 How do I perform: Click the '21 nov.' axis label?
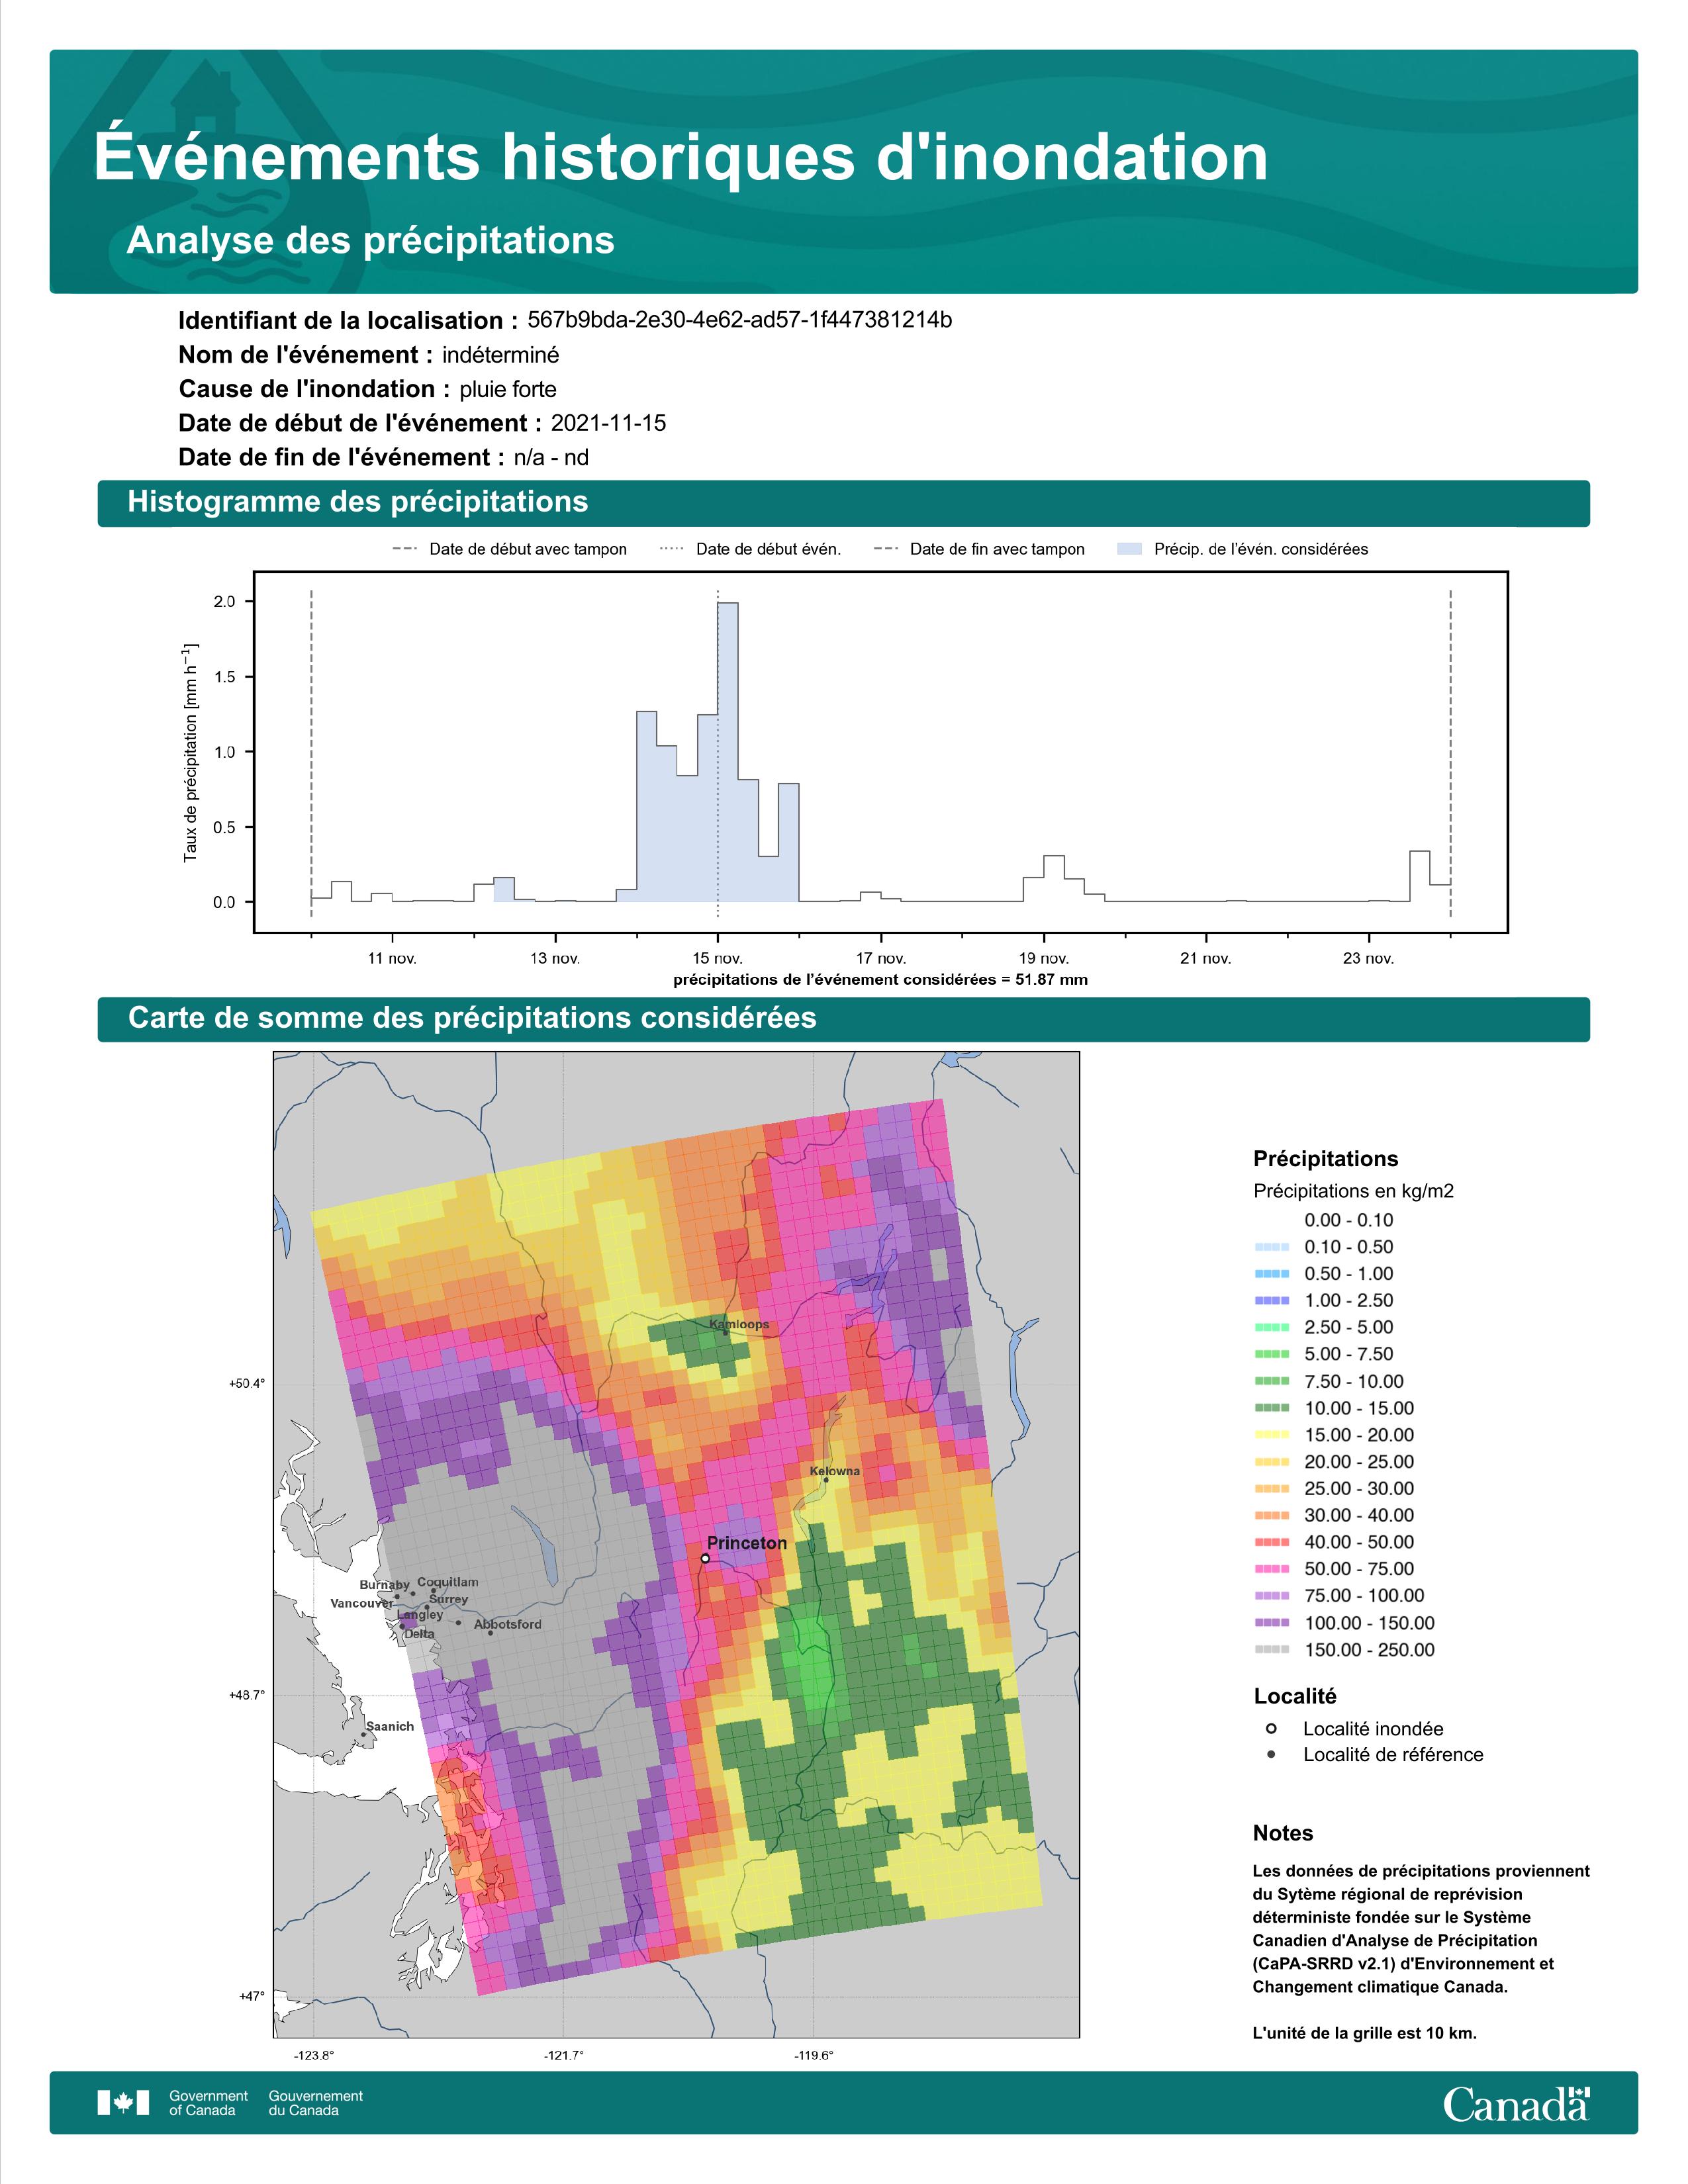[x=1206, y=958]
